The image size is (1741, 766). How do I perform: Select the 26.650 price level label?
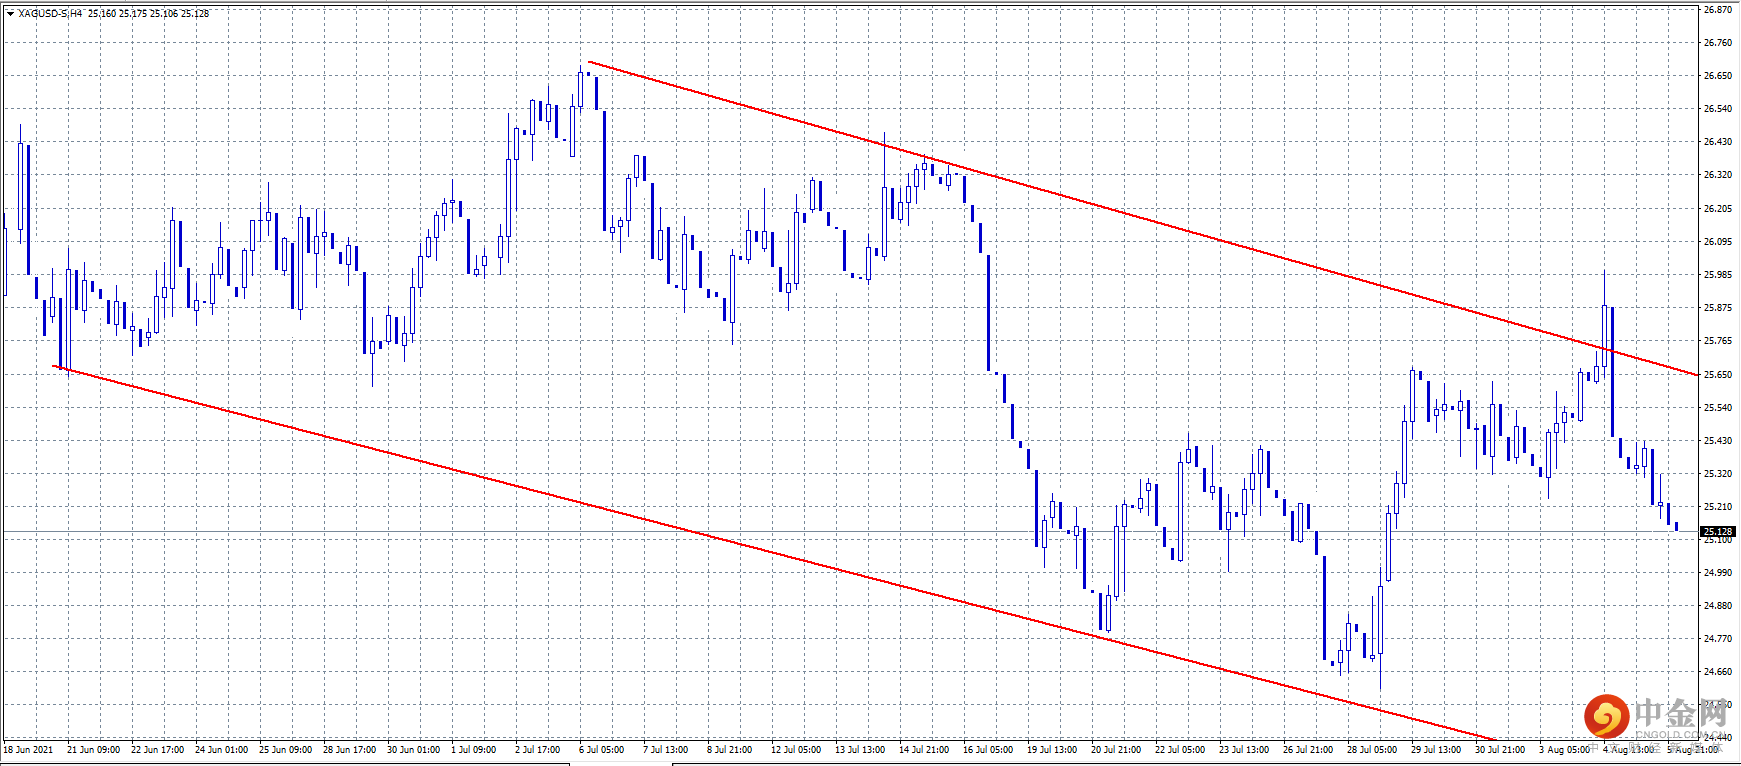click(x=1718, y=76)
